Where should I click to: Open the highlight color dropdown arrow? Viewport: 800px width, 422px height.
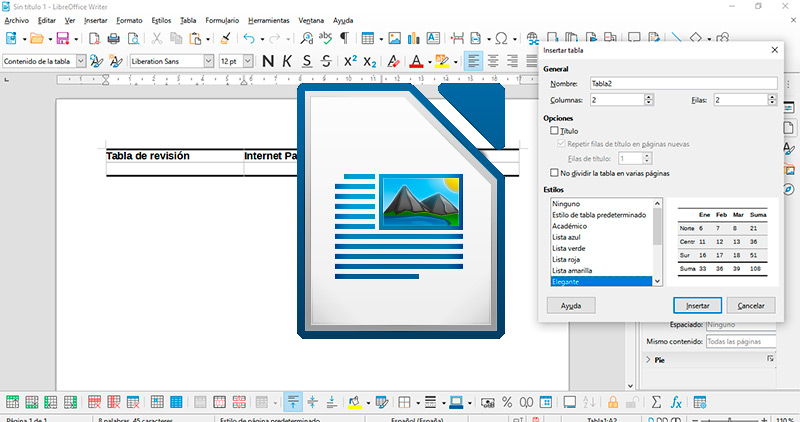[455, 62]
